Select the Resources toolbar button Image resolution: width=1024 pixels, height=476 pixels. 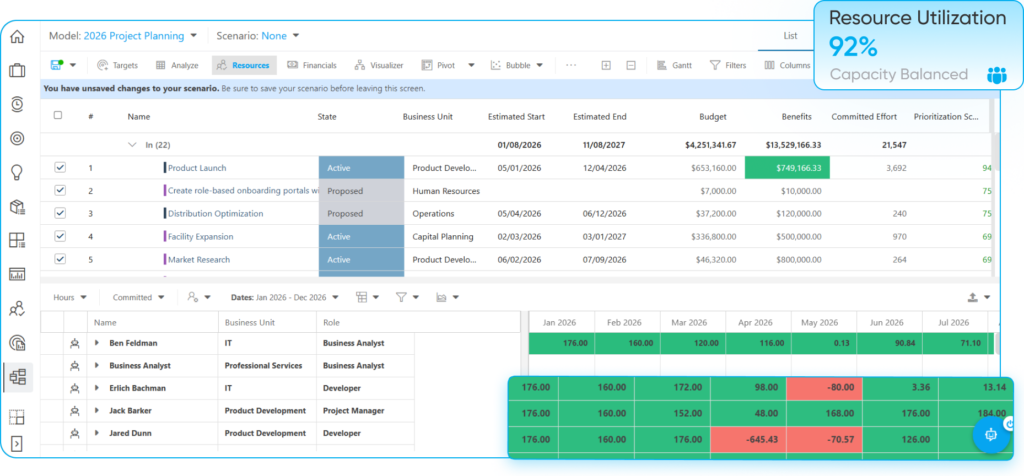(x=244, y=65)
